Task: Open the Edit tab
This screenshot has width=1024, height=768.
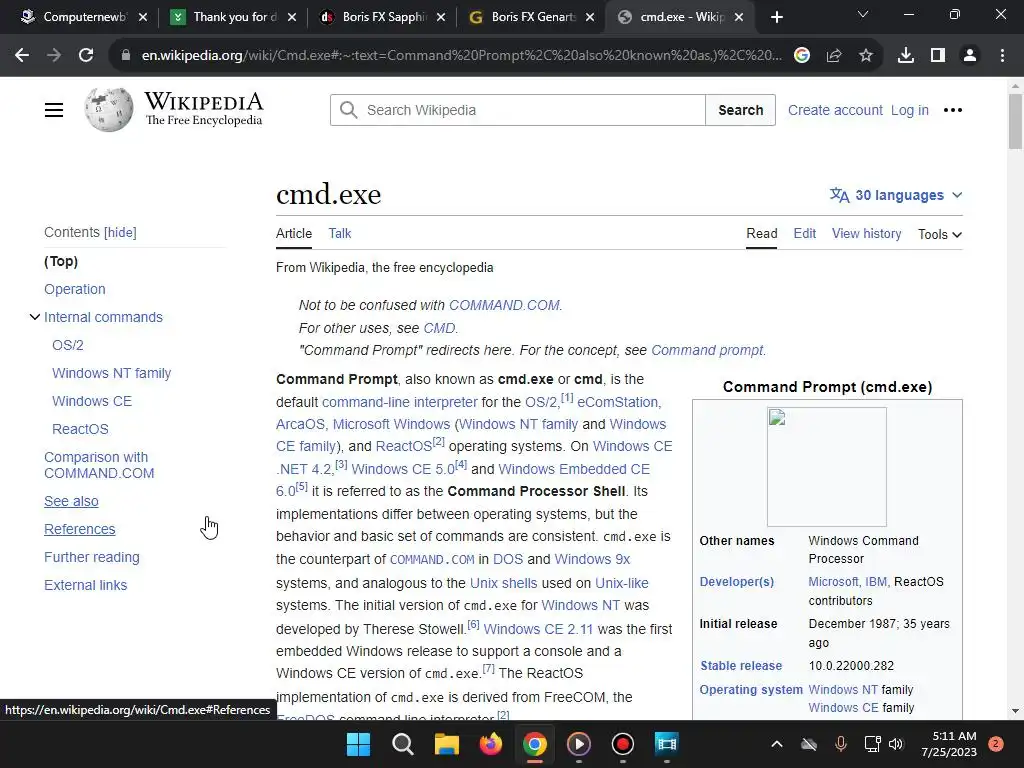Action: click(x=805, y=233)
